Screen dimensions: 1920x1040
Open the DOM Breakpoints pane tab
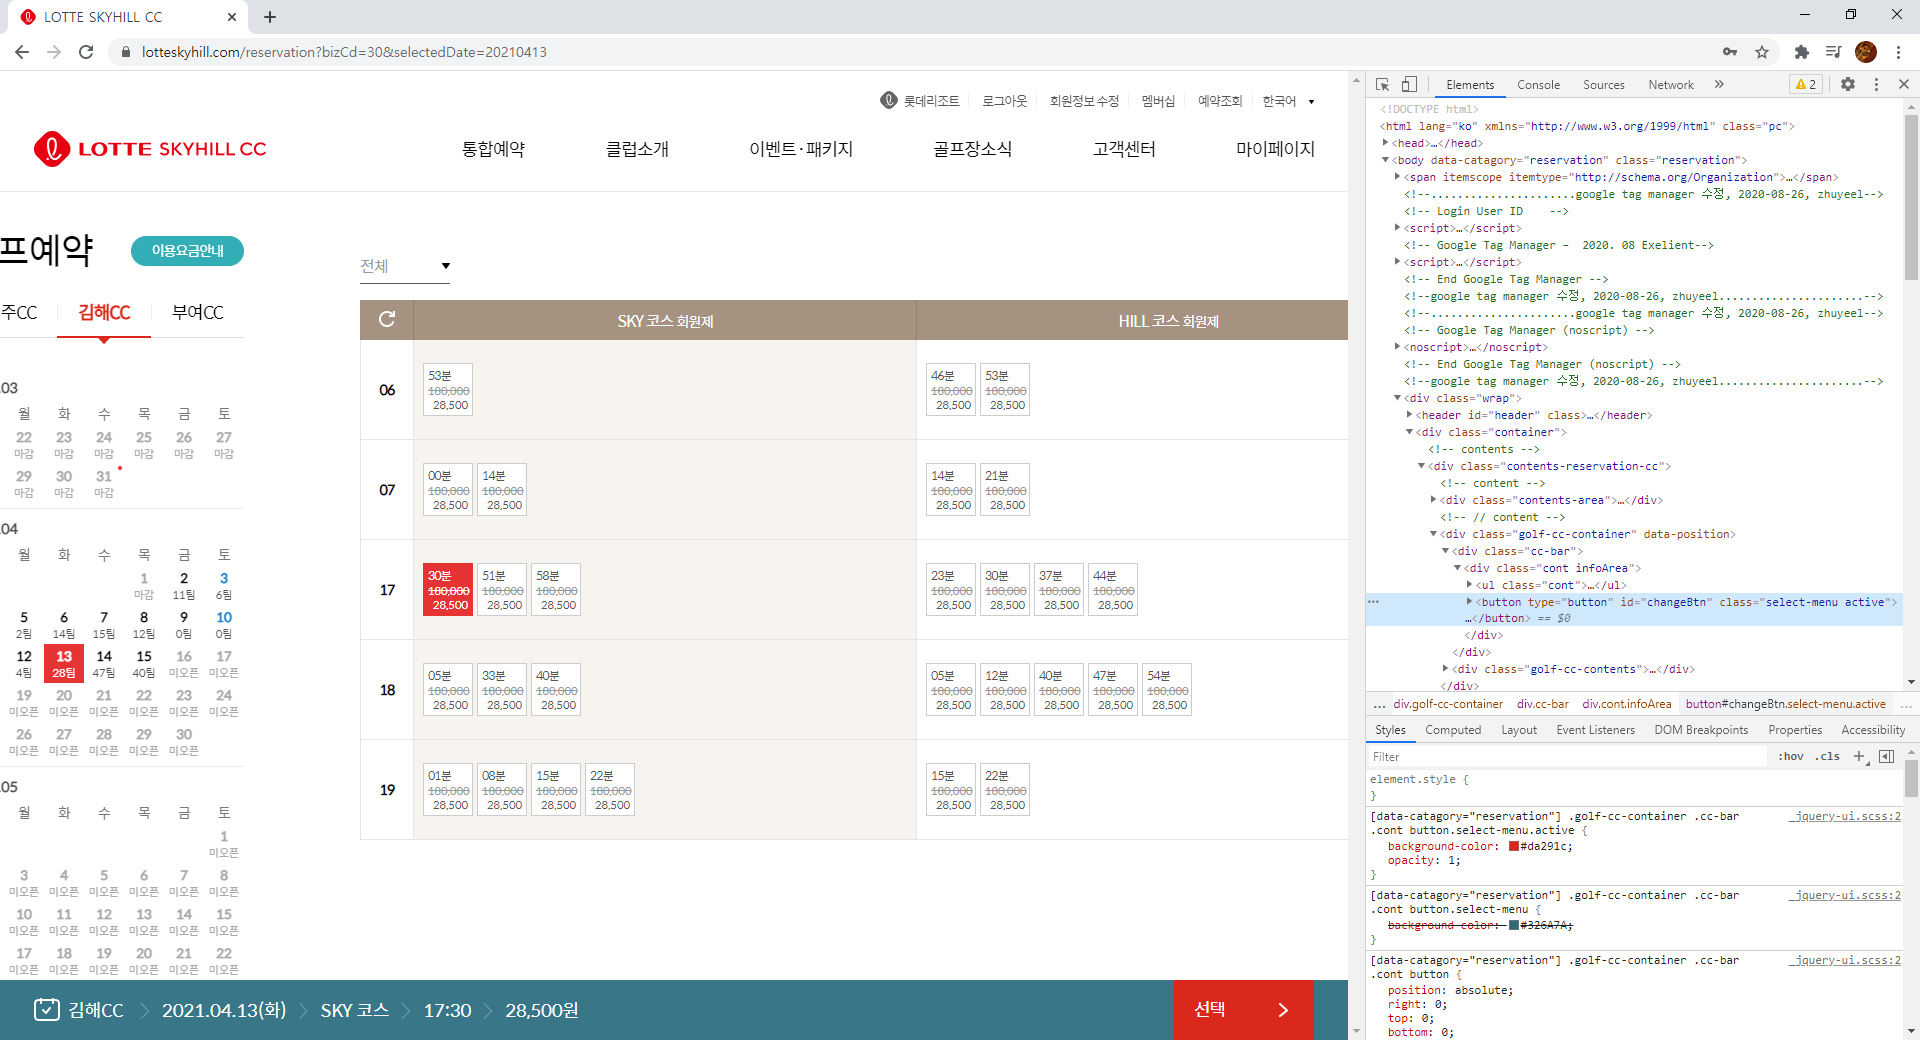pyautogui.click(x=1701, y=730)
